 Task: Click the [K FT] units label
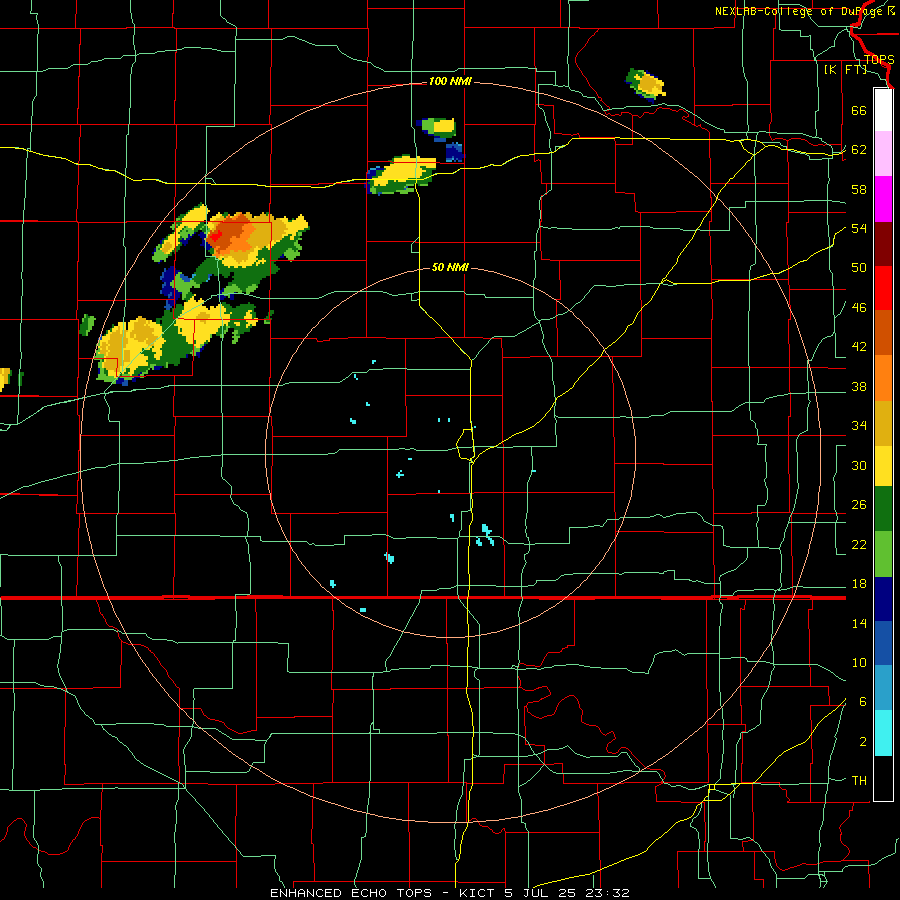click(845, 69)
